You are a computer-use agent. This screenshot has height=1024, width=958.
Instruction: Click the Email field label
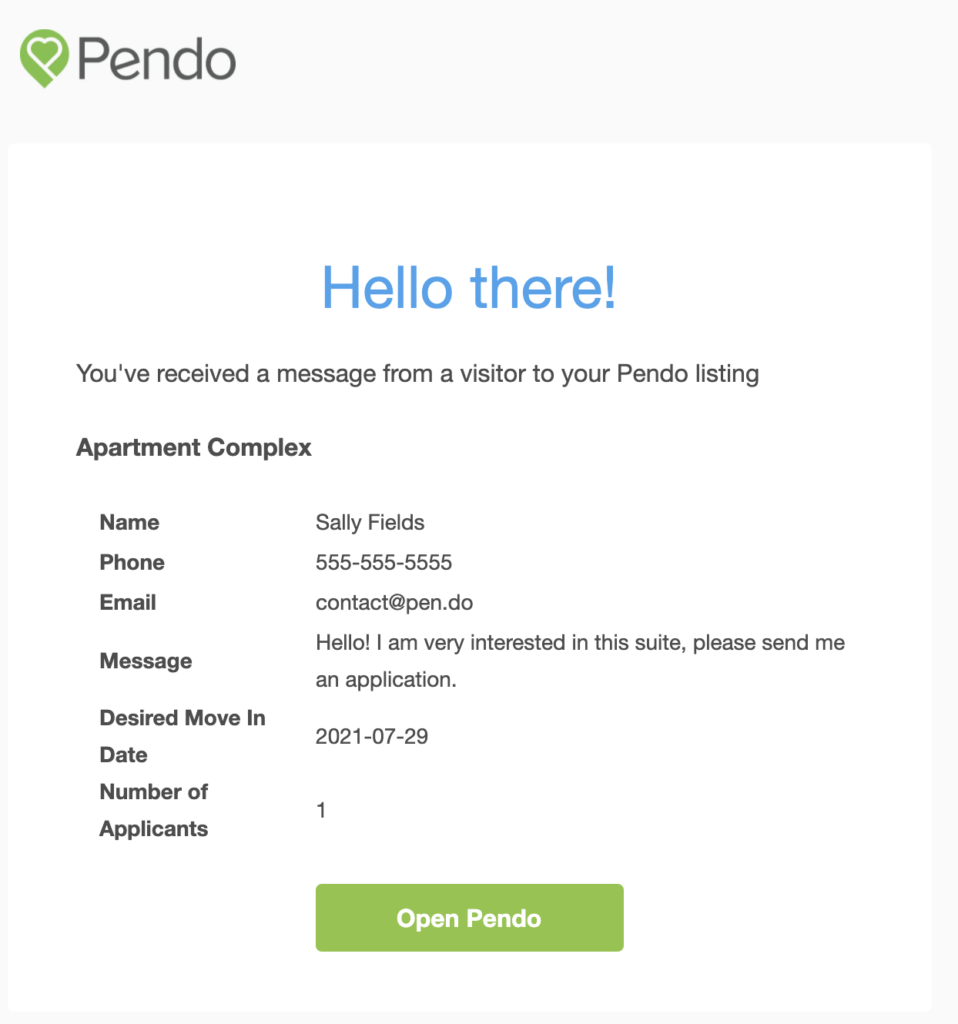pyautogui.click(x=128, y=602)
